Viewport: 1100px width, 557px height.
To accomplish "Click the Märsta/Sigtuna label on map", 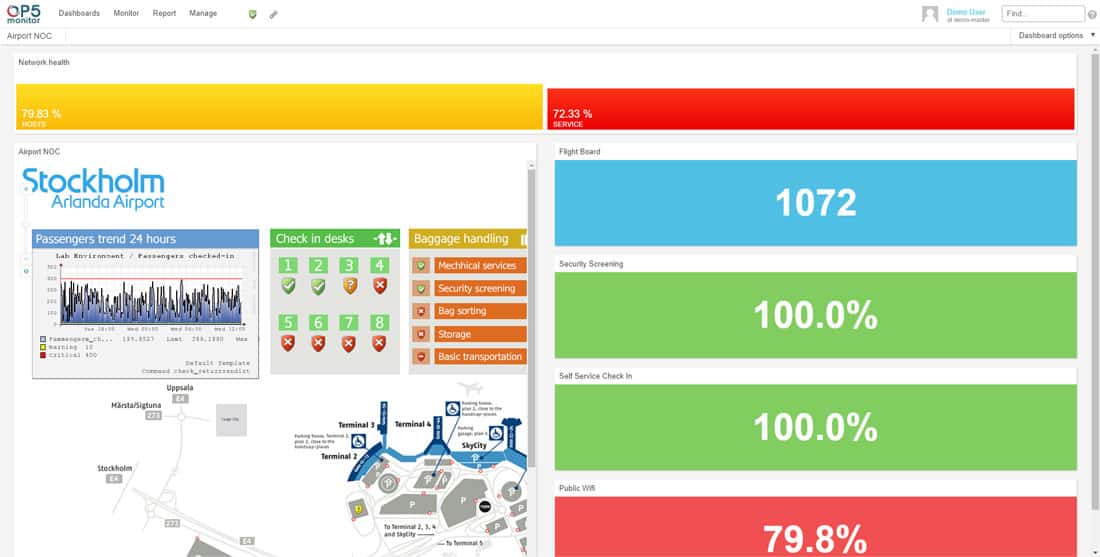I will 136,405.
